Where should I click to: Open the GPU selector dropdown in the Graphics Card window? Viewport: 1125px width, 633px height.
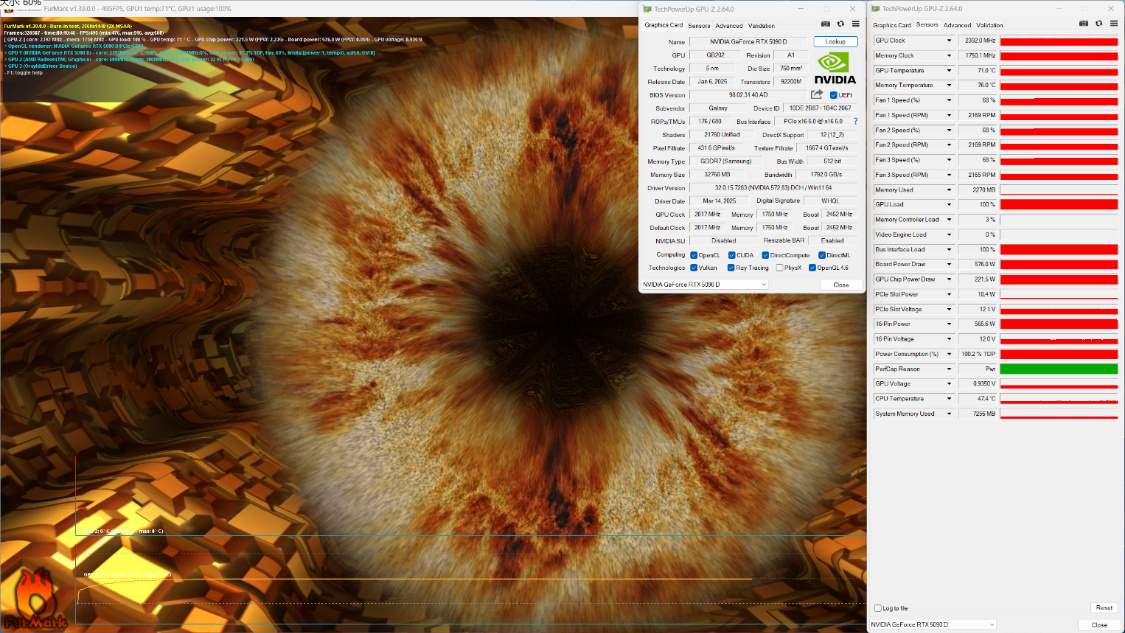[x=704, y=284]
